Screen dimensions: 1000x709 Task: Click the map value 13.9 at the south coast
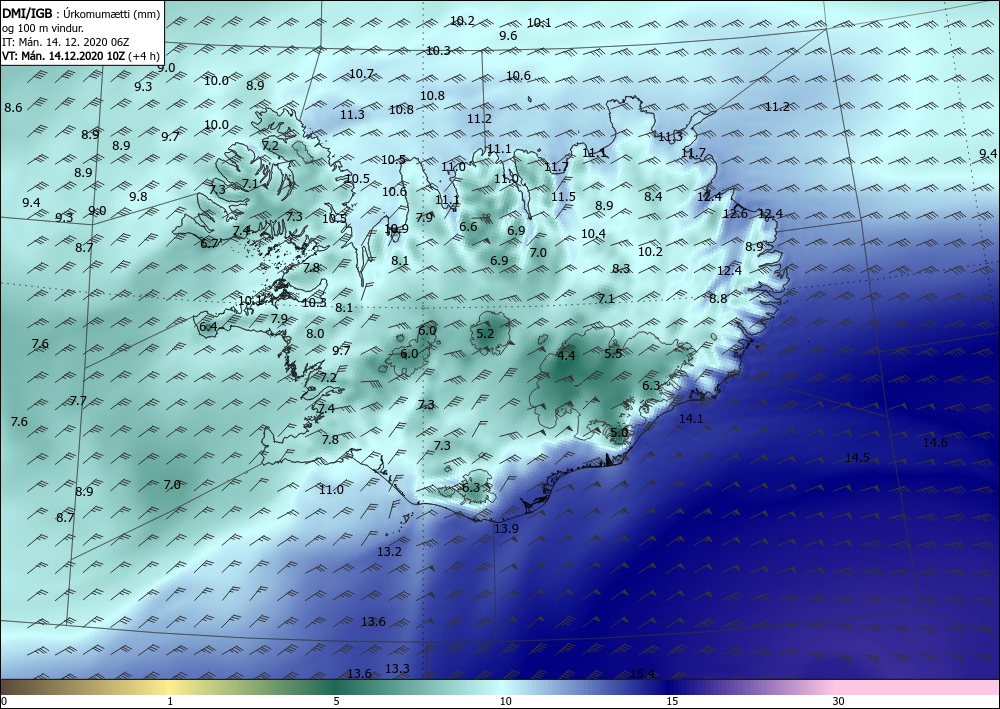pos(506,529)
